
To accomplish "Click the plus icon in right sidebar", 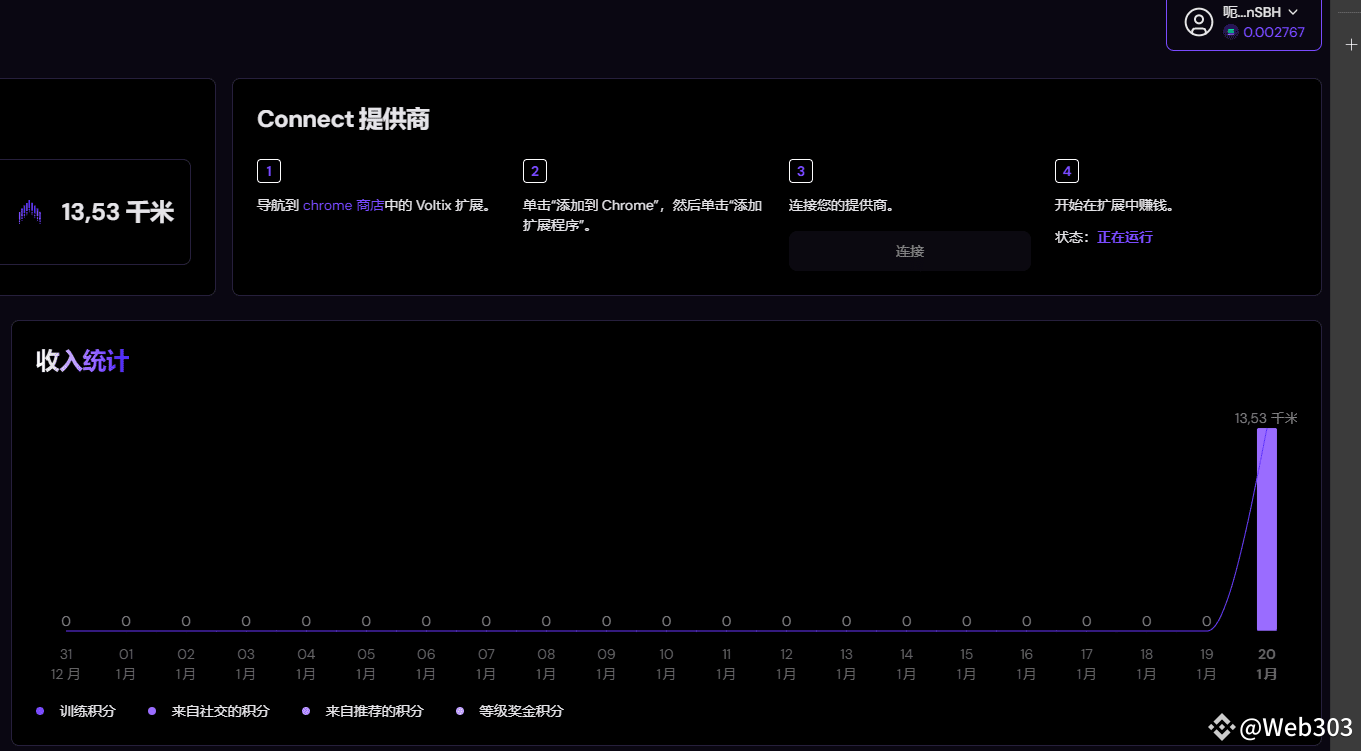I will (1351, 45).
